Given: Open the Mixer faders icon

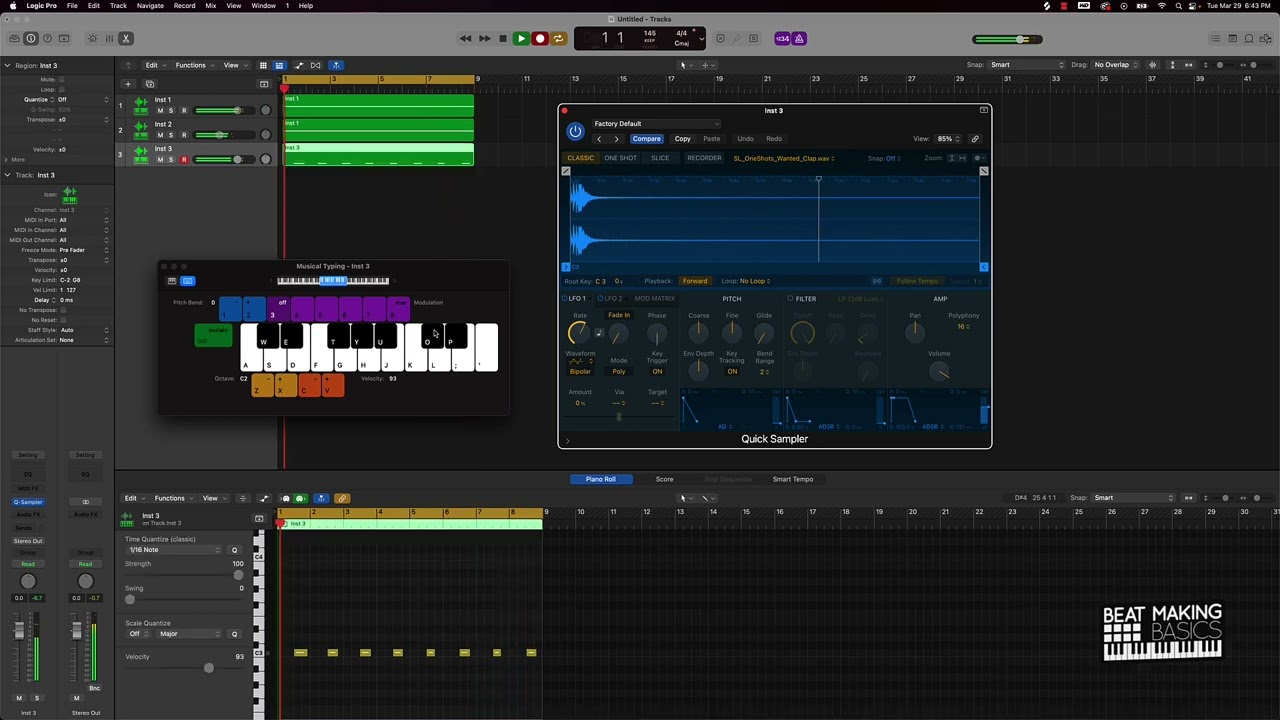Looking at the screenshot, I should [109, 38].
